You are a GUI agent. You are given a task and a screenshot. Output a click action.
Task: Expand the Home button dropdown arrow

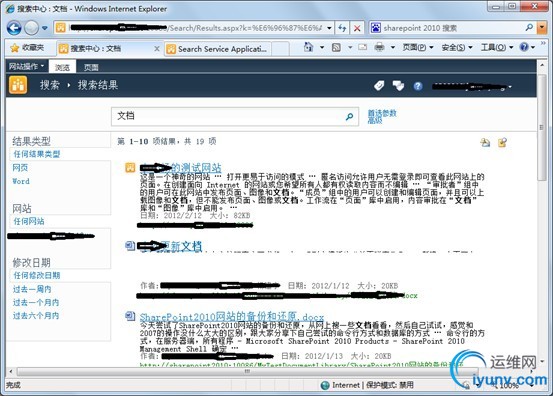click(x=322, y=47)
